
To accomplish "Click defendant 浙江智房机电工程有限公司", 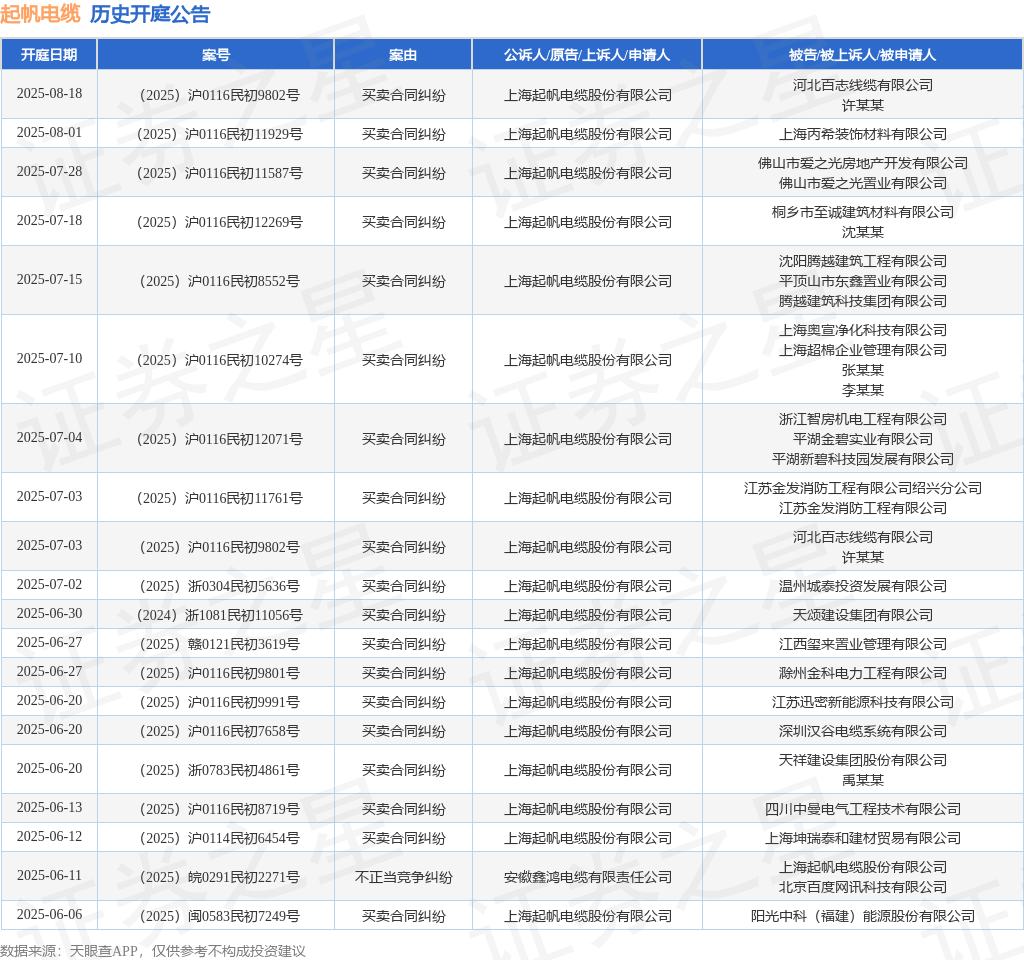I will (x=863, y=419).
